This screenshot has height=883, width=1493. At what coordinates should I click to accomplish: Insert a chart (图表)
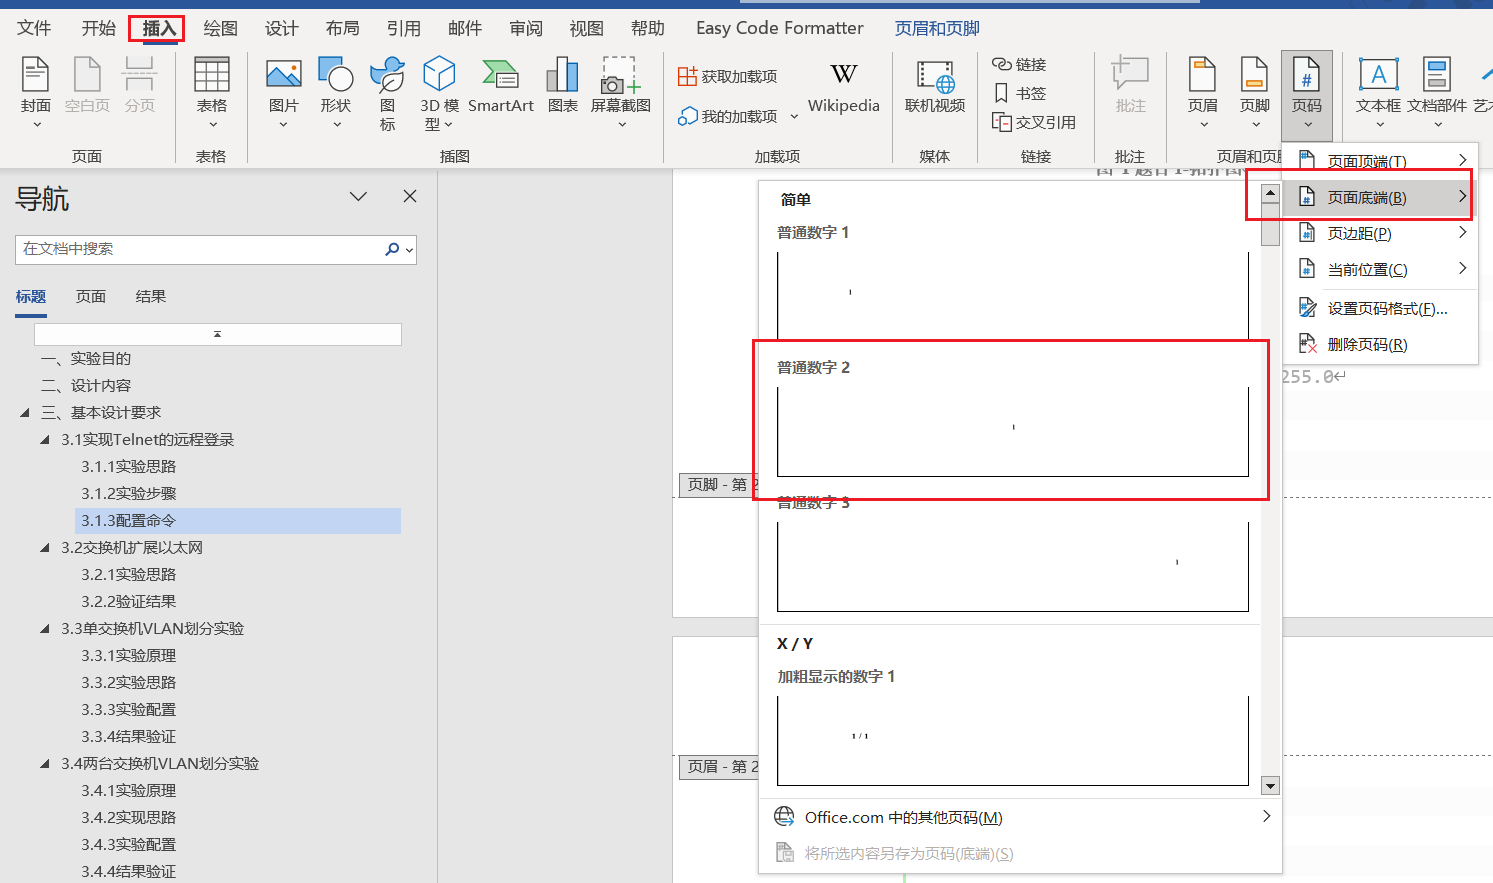(562, 86)
